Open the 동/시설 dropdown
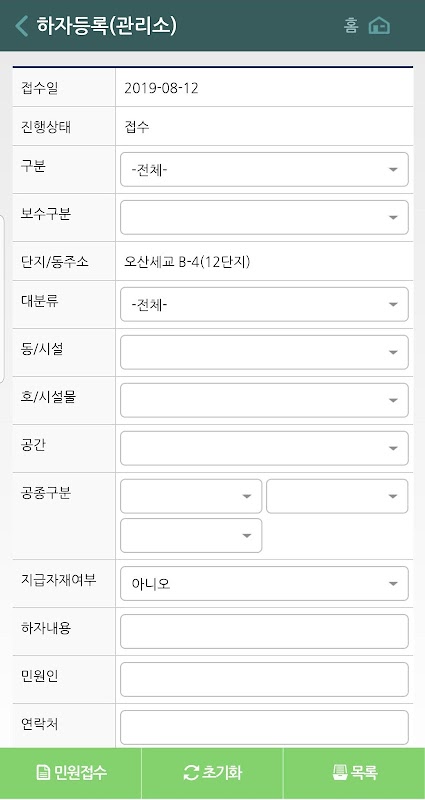 pos(264,352)
